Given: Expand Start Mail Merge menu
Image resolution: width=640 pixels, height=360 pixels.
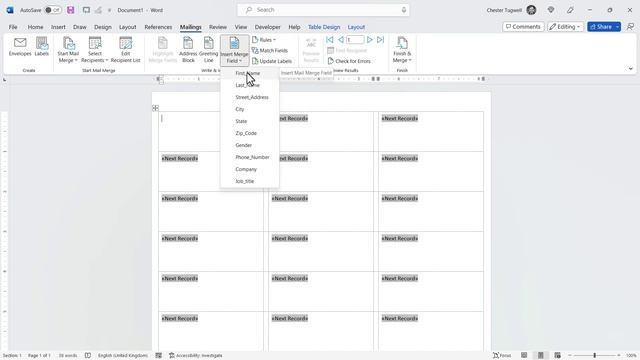Looking at the screenshot, I should pyautogui.click(x=68, y=50).
